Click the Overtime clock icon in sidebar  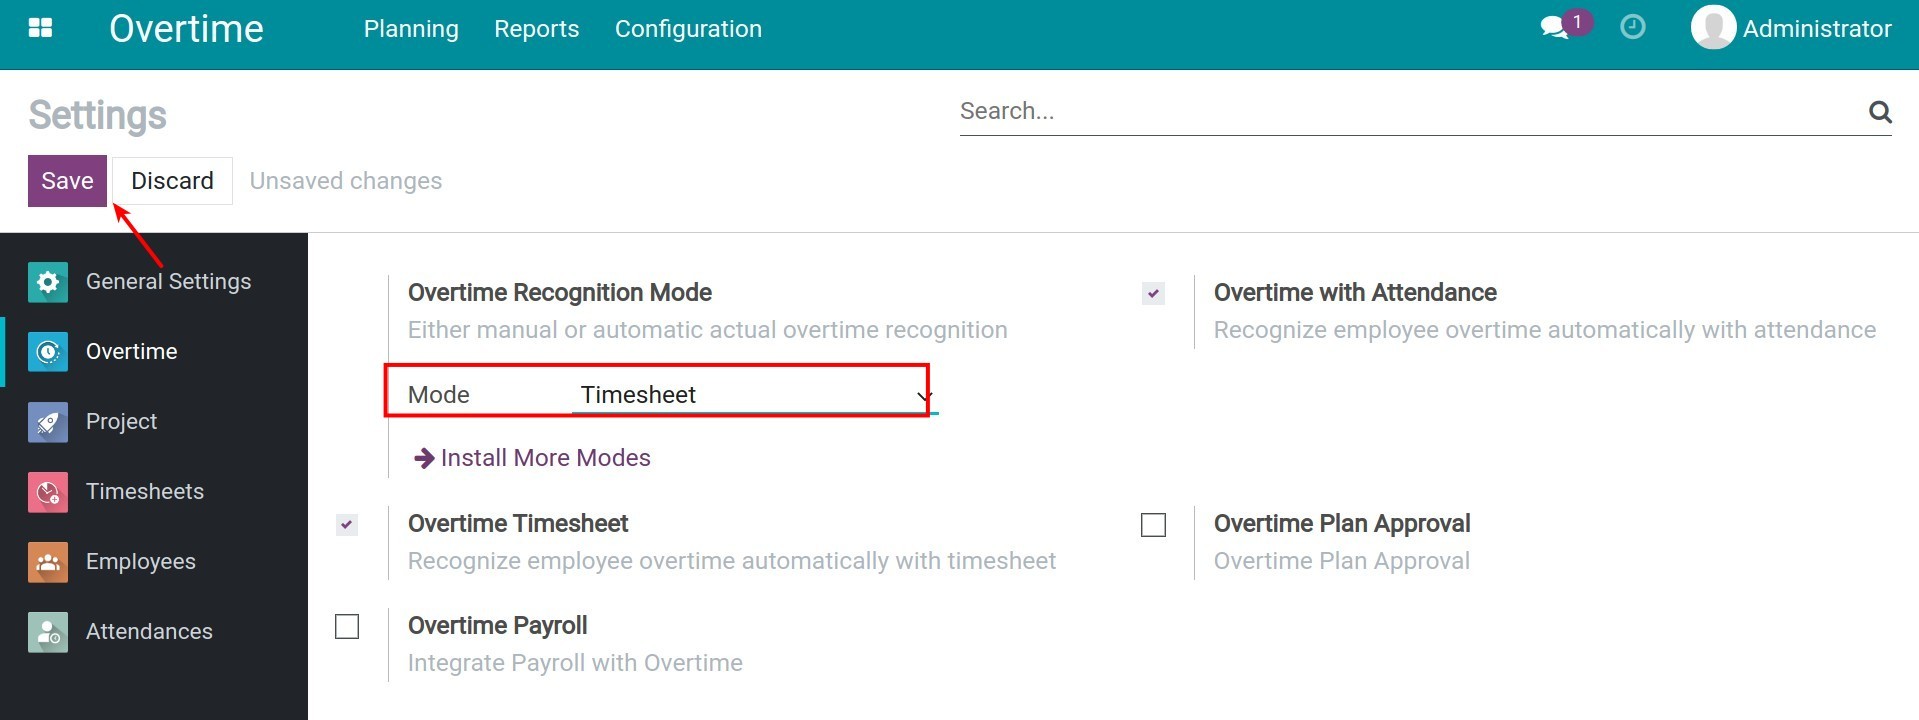click(x=46, y=351)
